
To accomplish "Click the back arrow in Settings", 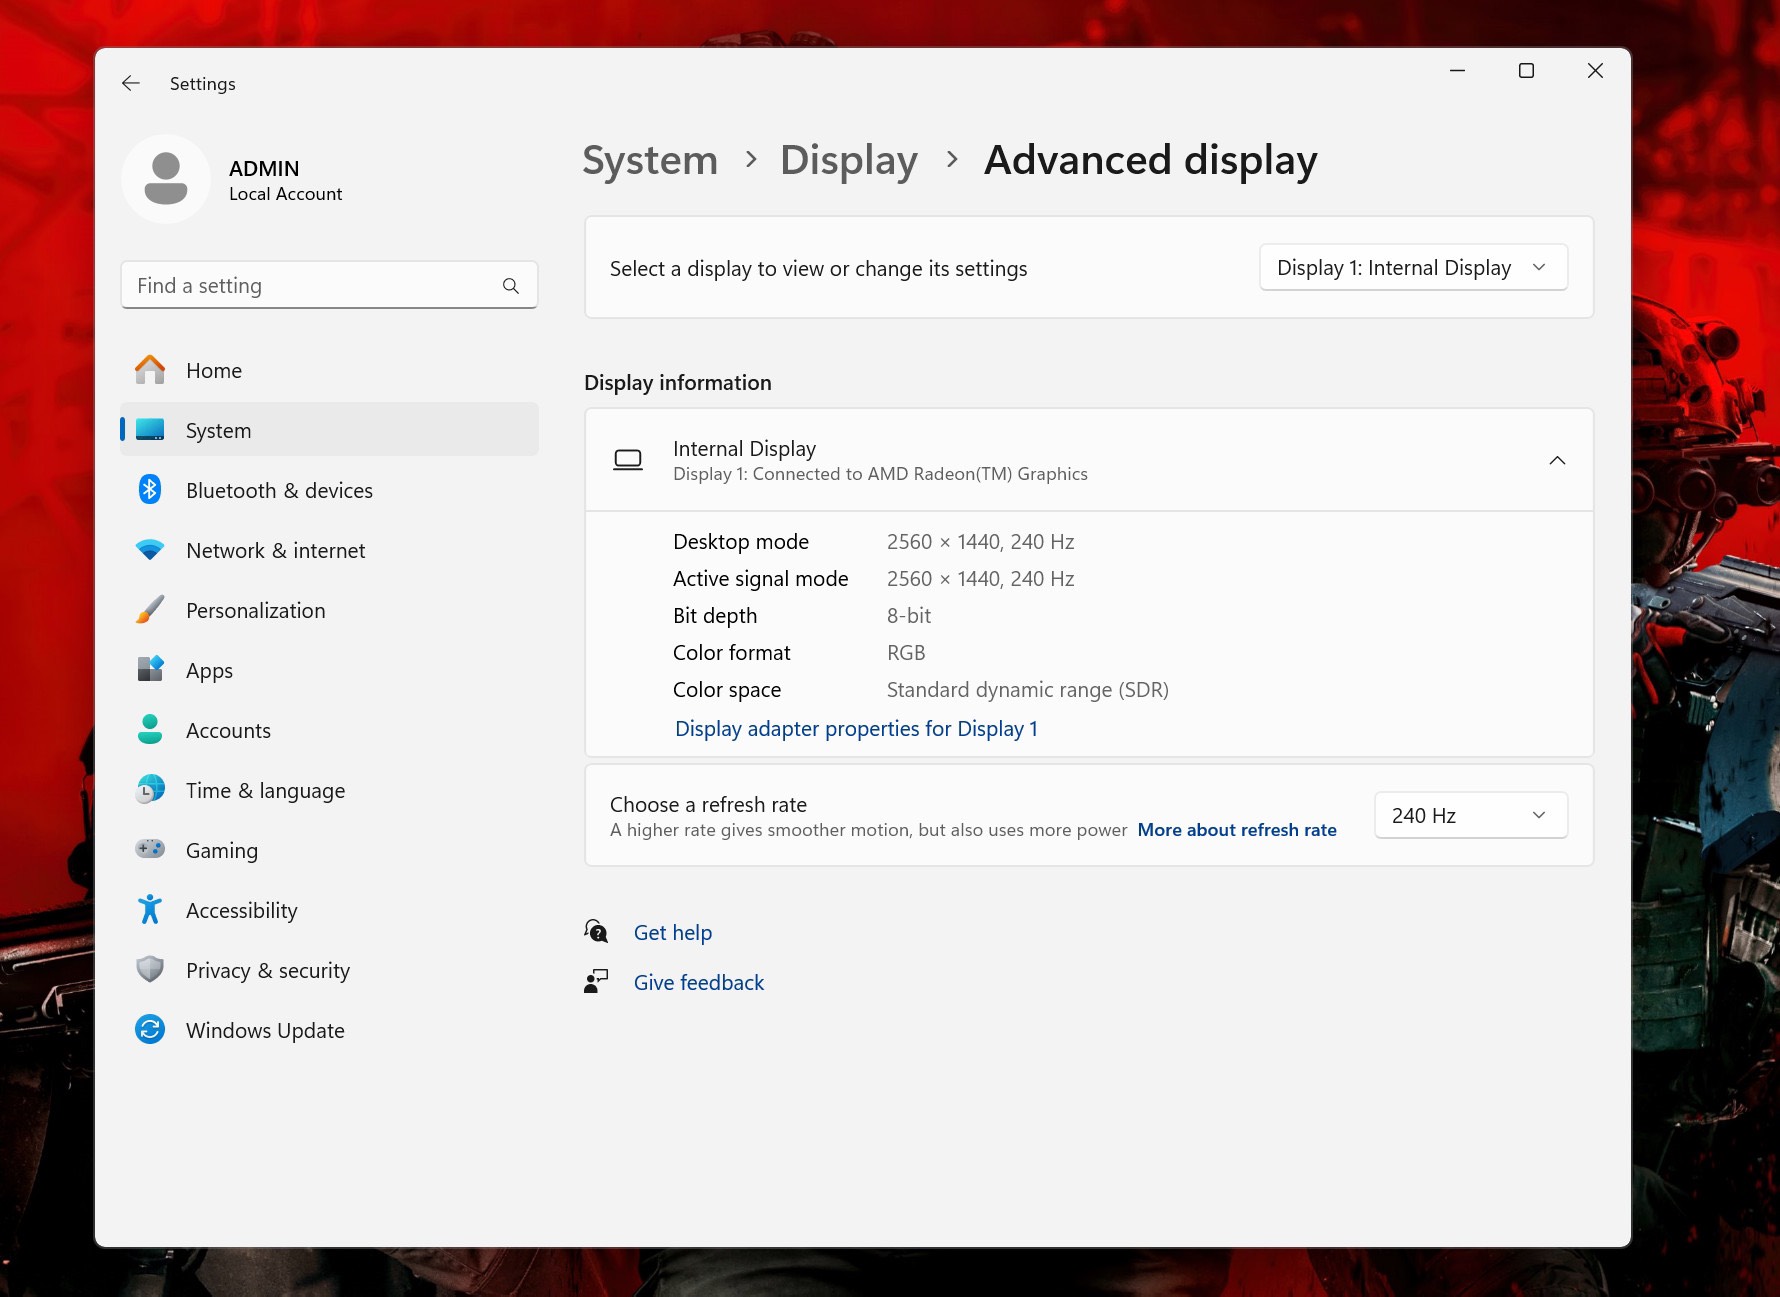I will (x=131, y=84).
